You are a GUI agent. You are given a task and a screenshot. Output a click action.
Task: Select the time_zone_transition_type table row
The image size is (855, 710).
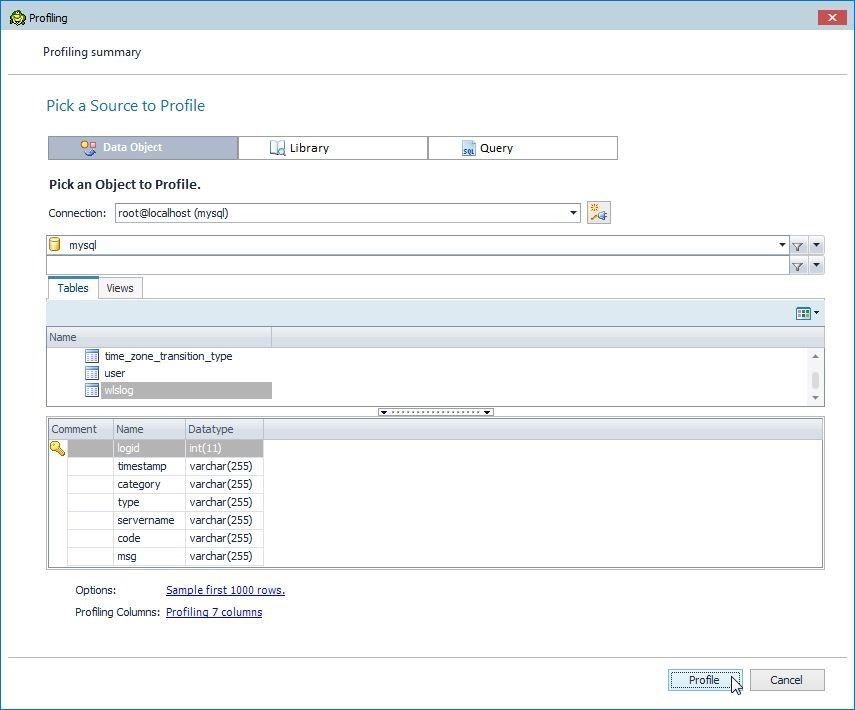[x=168, y=356]
